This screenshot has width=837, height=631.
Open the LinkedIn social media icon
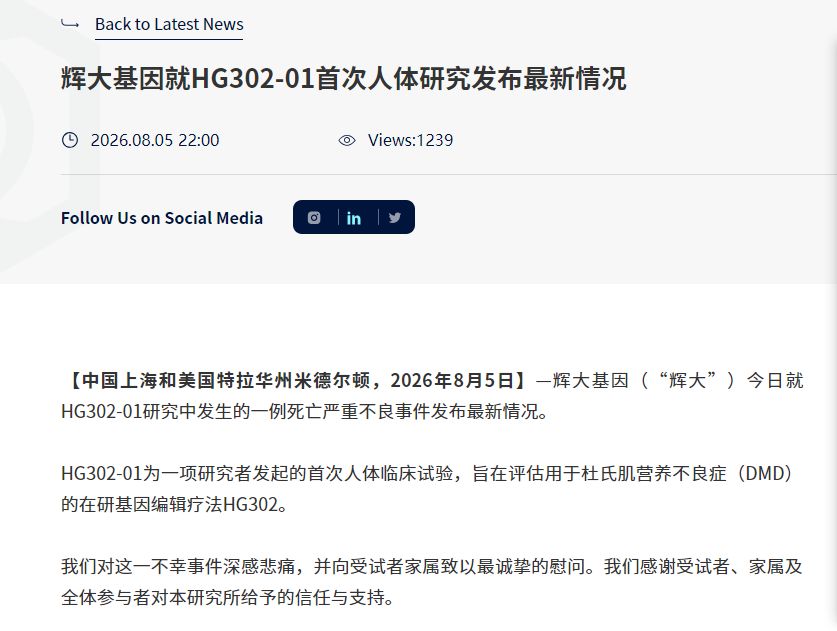(x=353, y=218)
